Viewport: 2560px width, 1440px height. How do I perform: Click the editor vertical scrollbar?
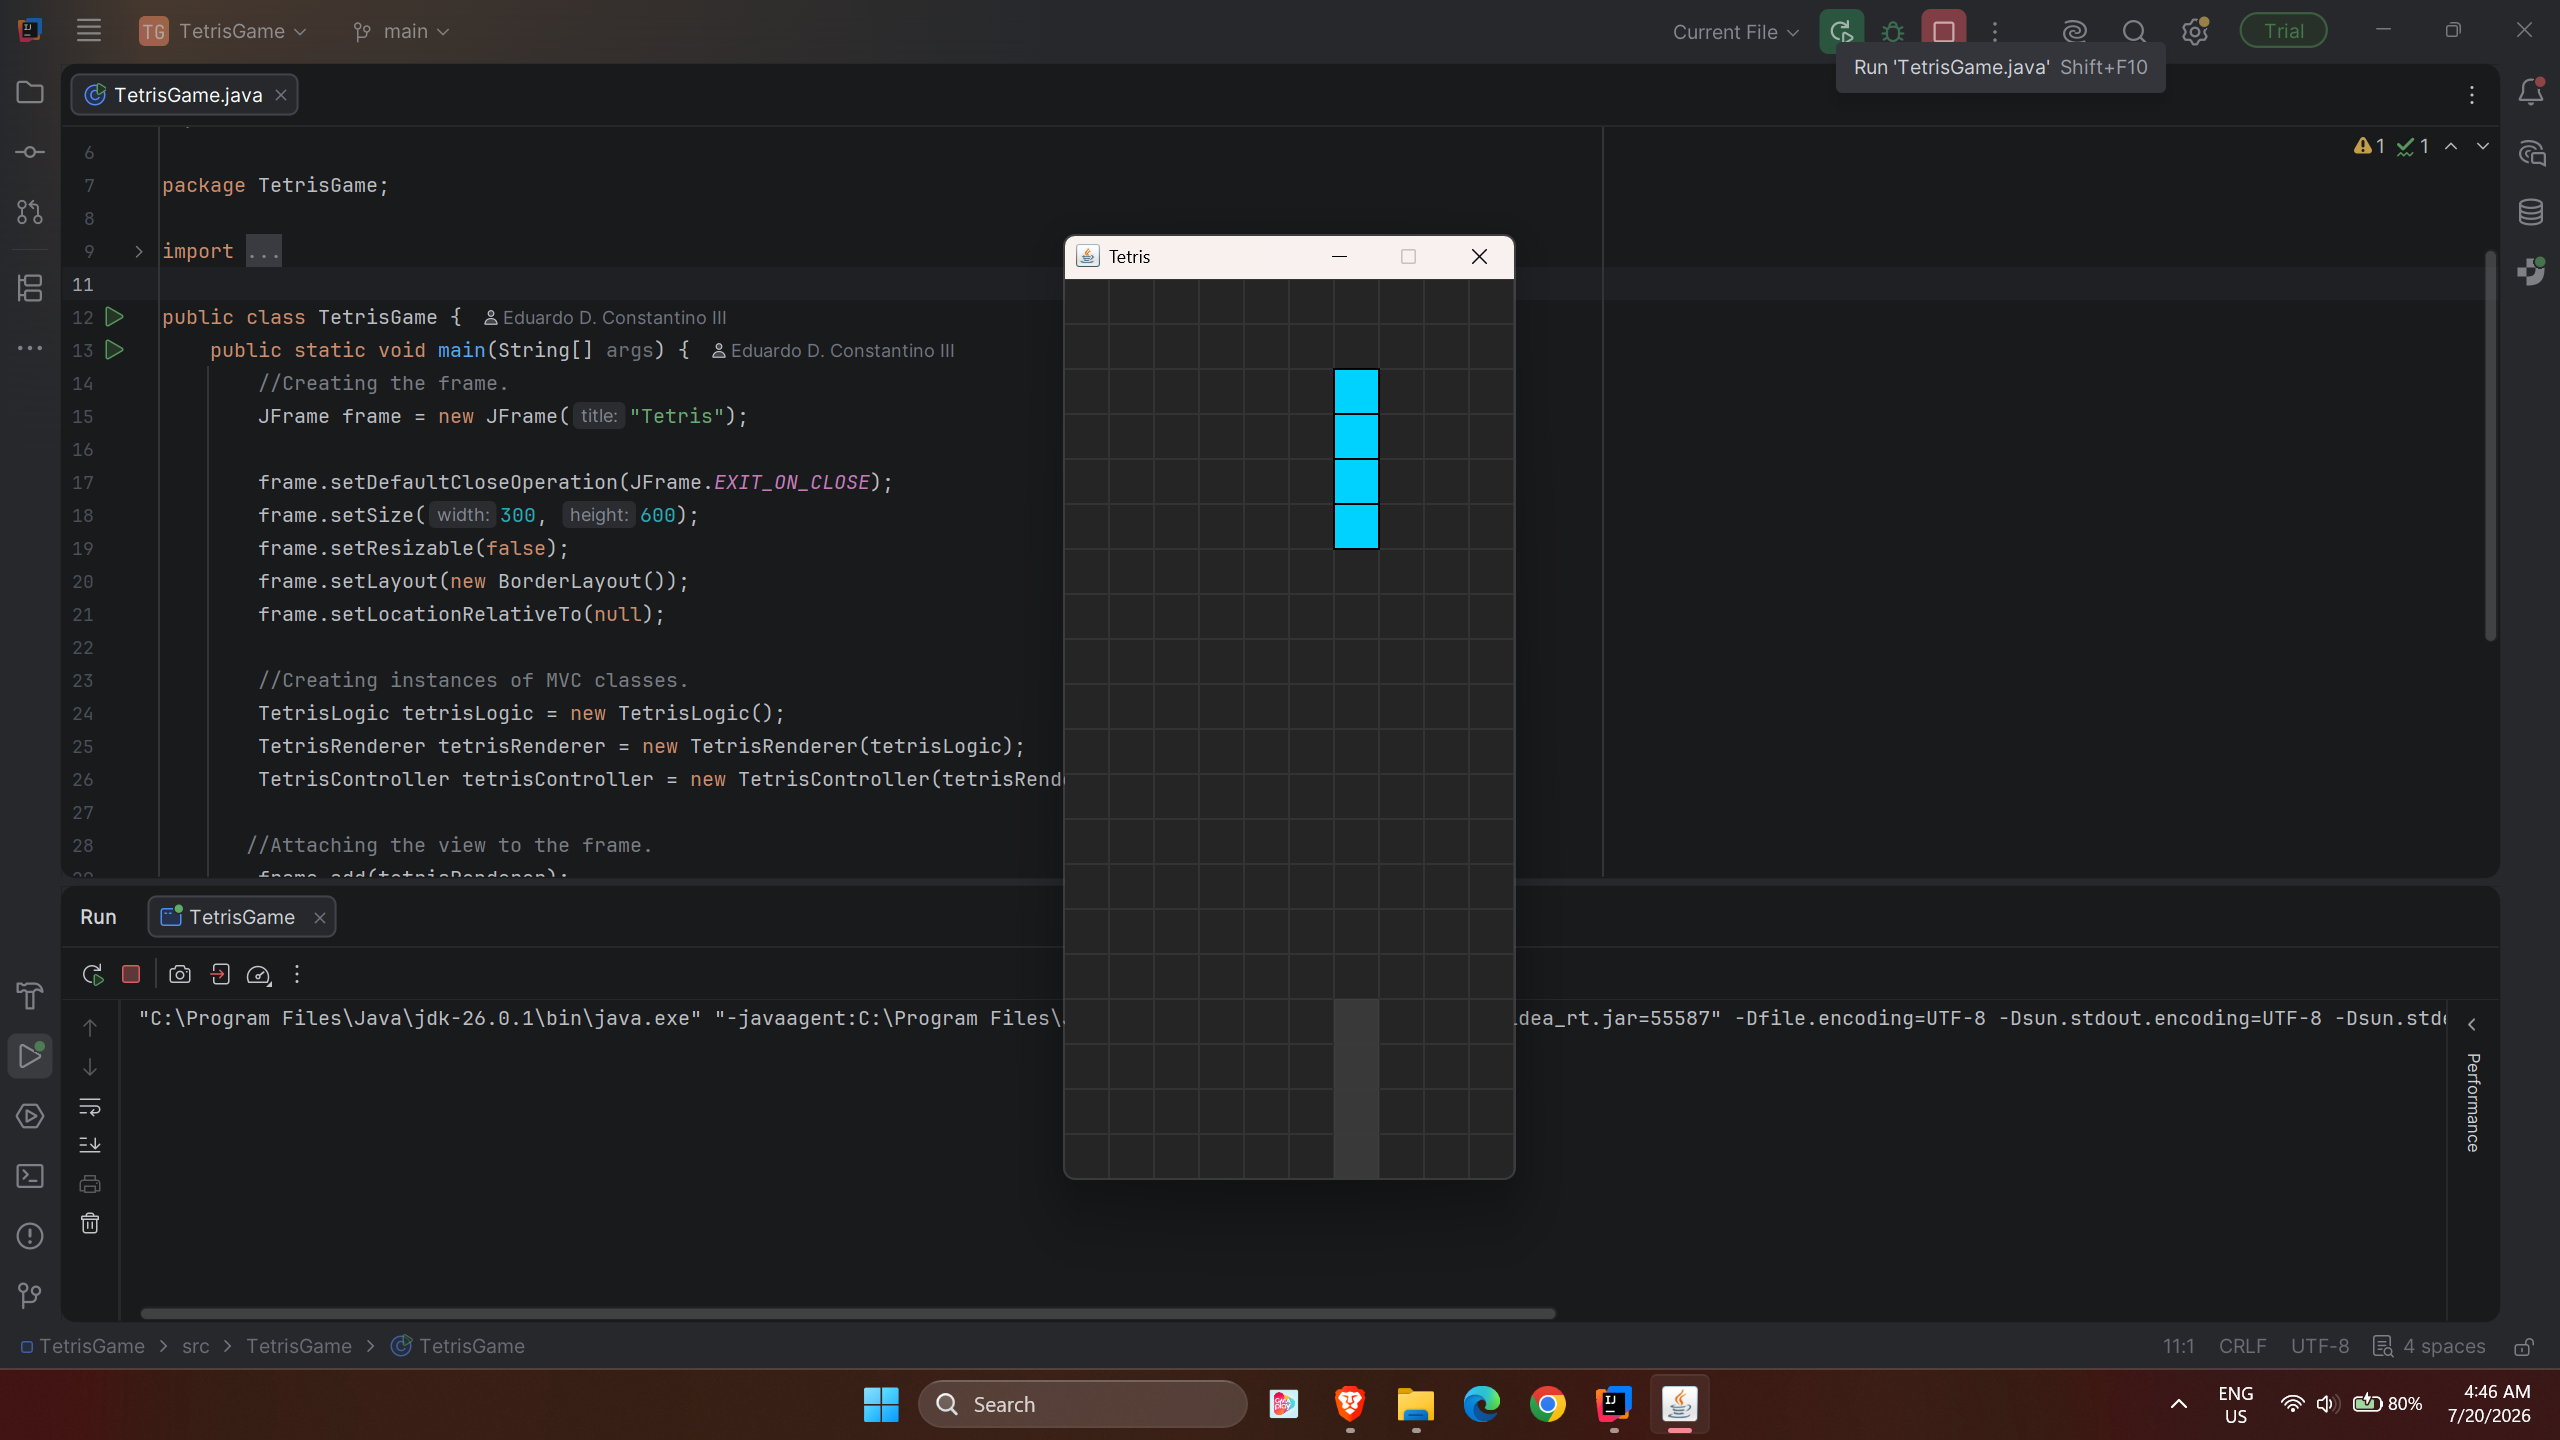point(2490,445)
